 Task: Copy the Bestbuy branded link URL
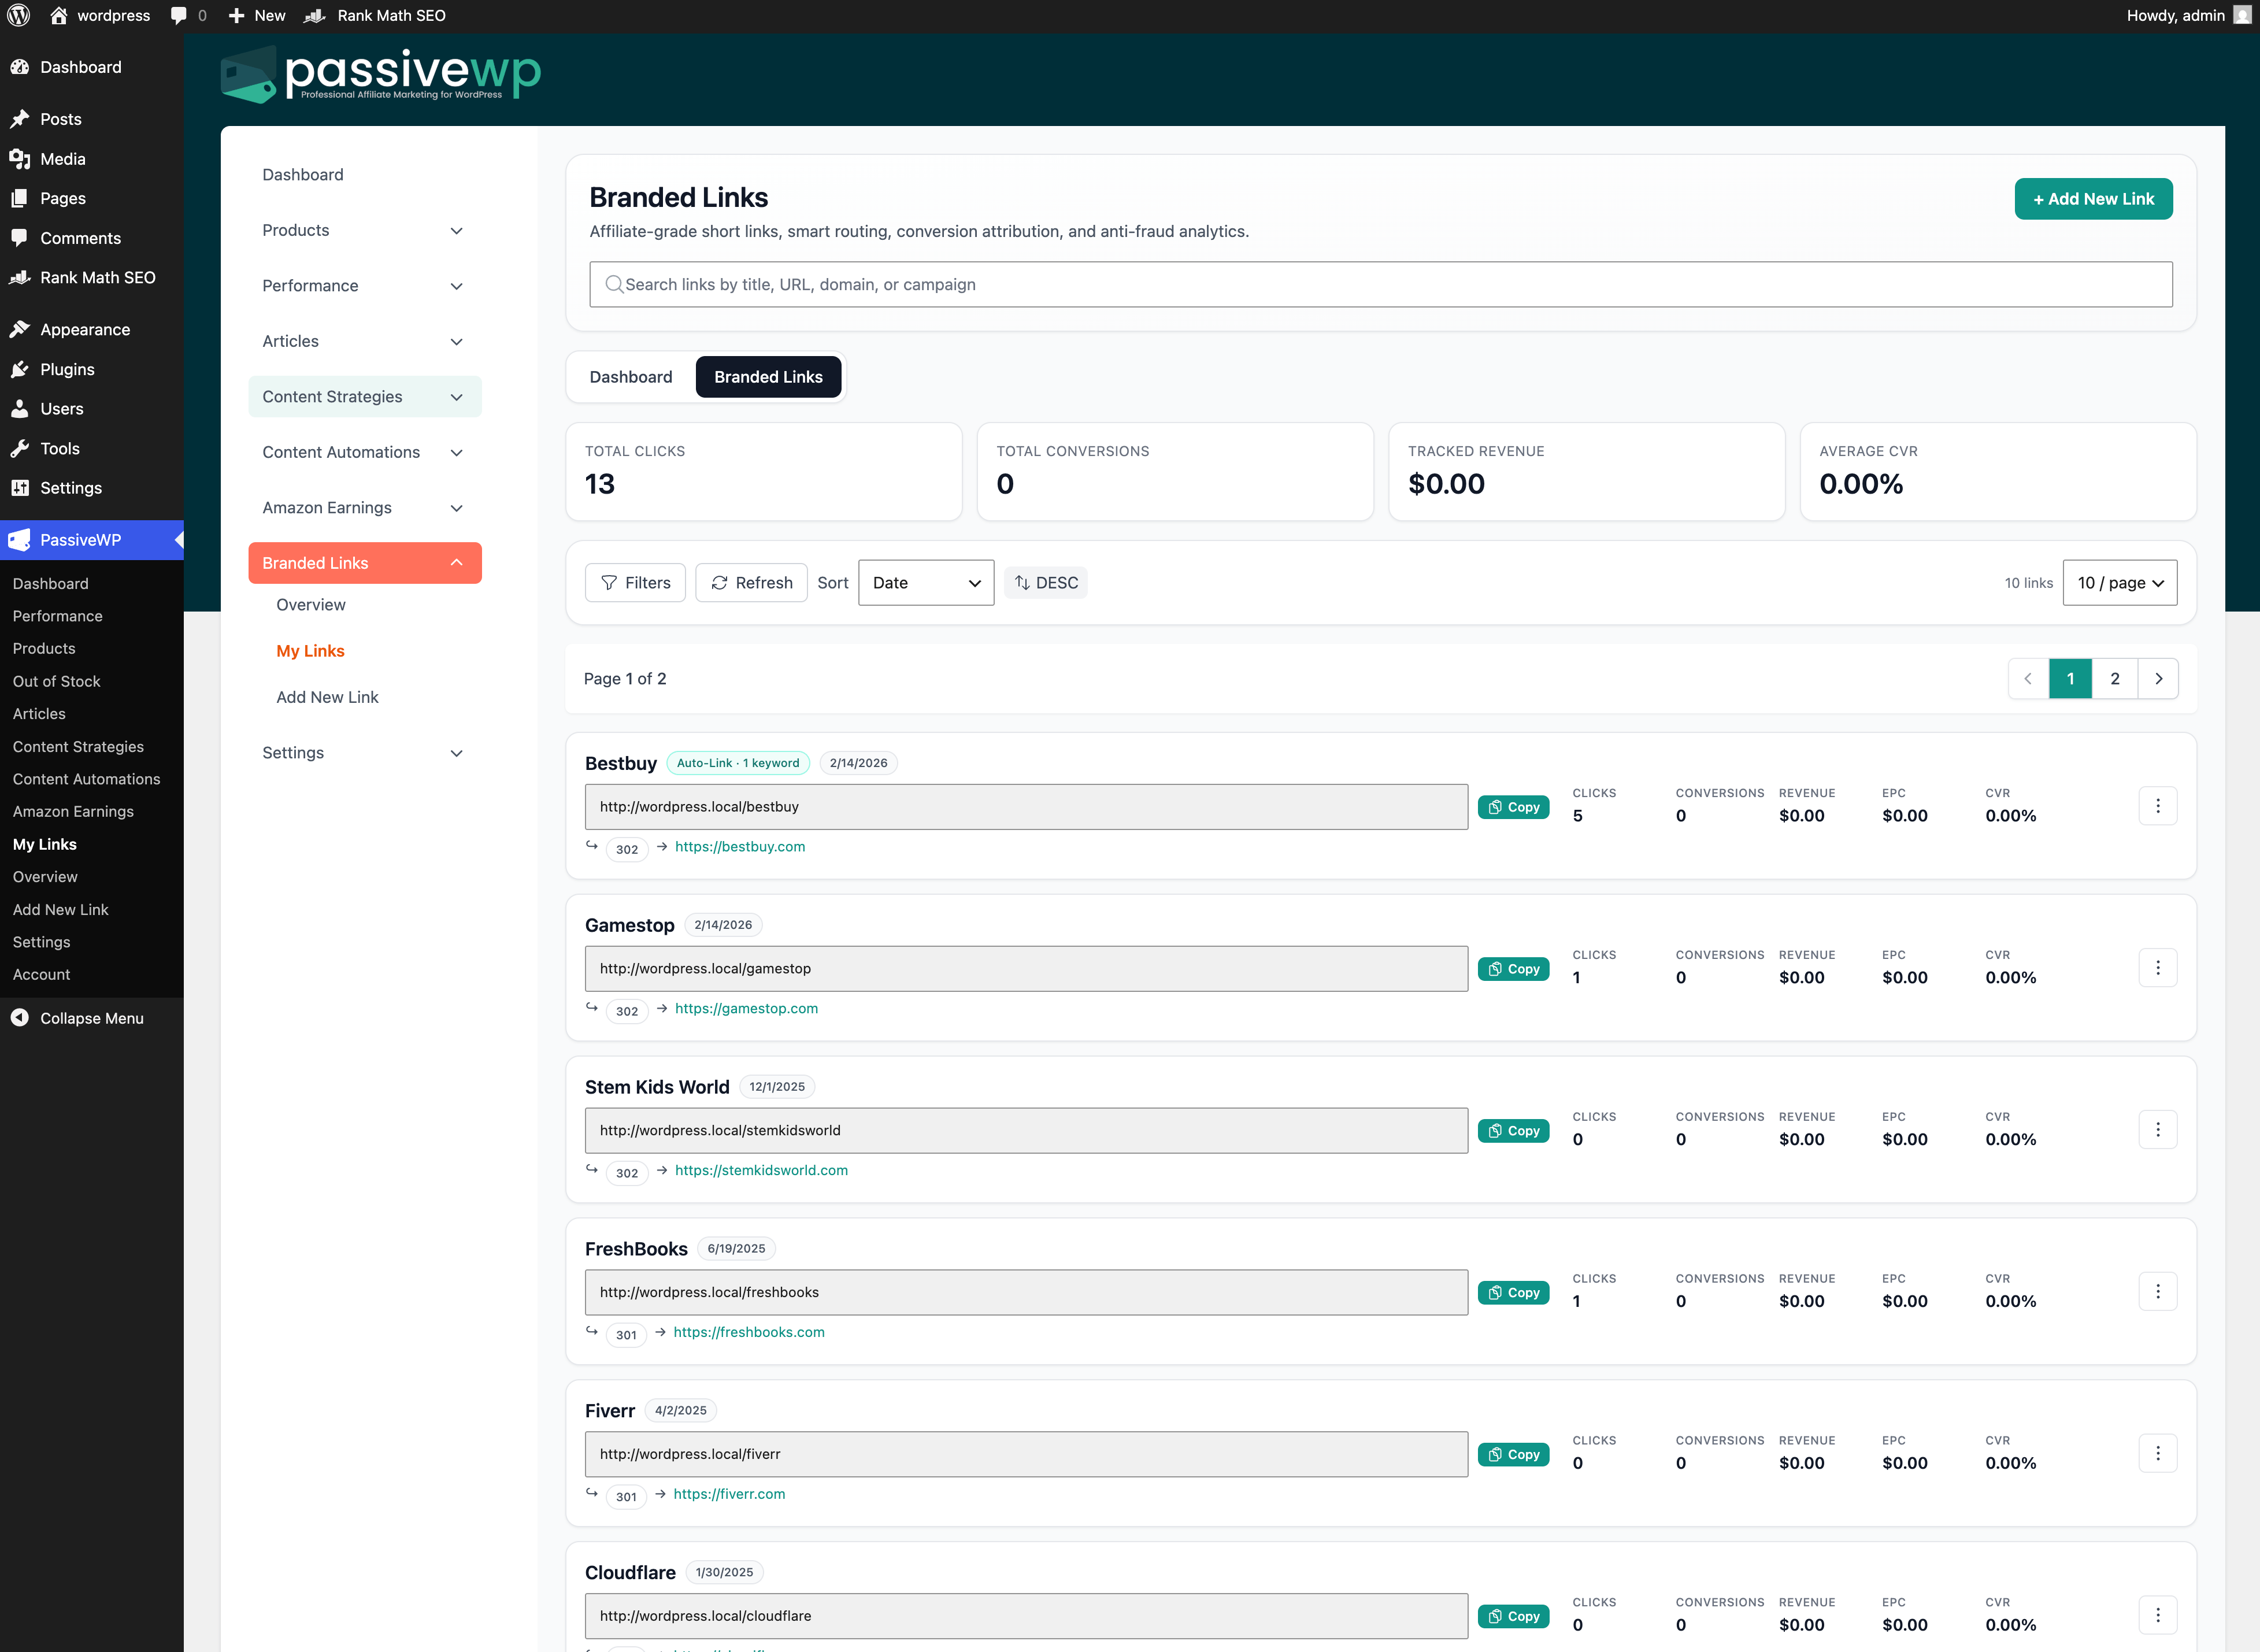(1513, 806)
